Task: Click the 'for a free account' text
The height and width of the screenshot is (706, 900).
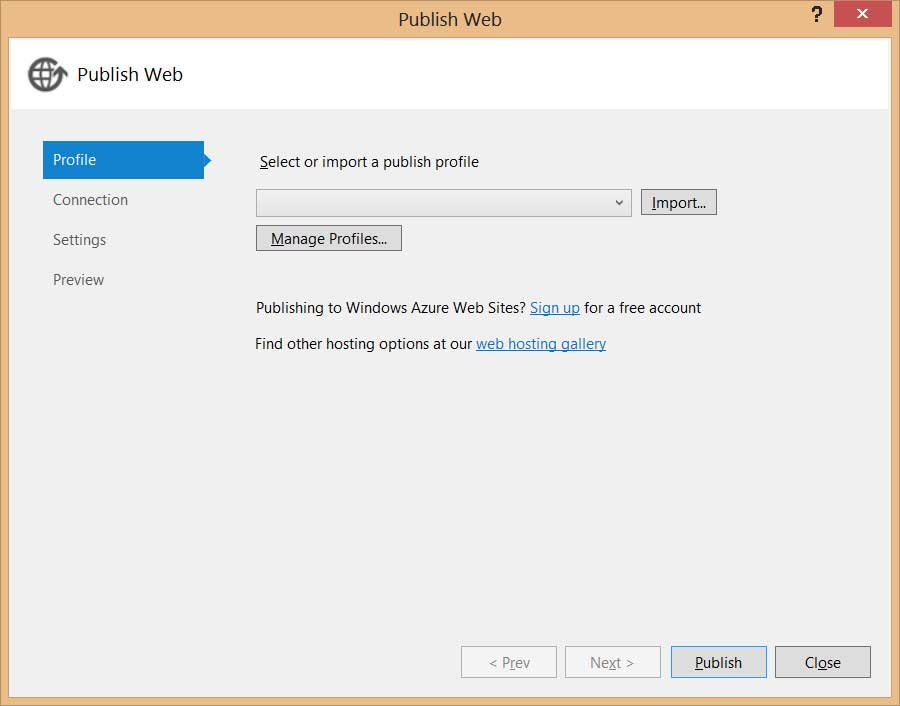Action: 642,308
